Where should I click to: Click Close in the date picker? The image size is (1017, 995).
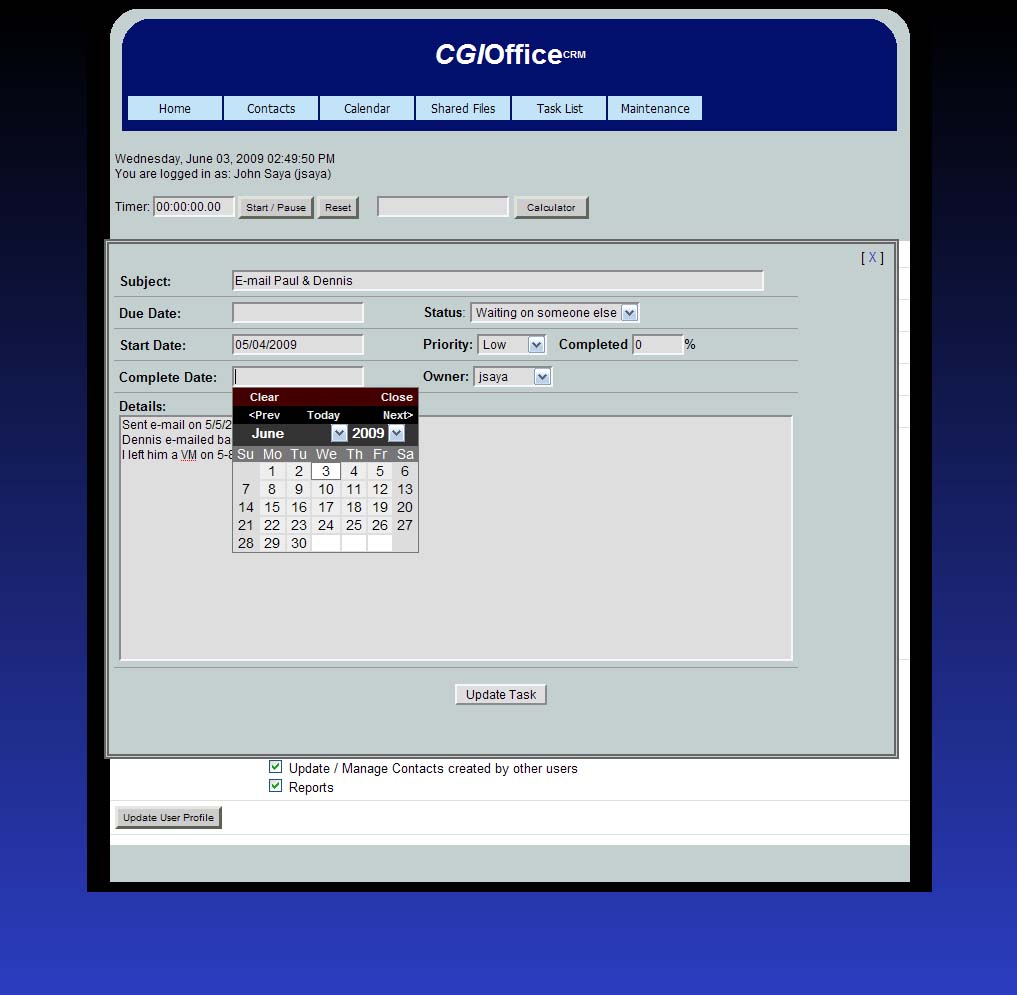396,397
